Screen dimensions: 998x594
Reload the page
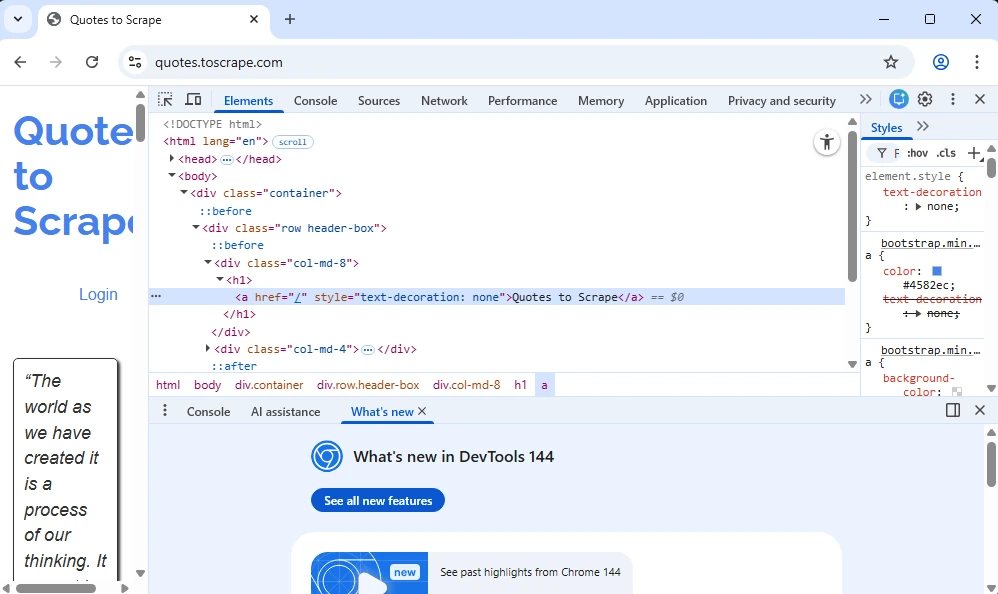[x=92, y=62]
